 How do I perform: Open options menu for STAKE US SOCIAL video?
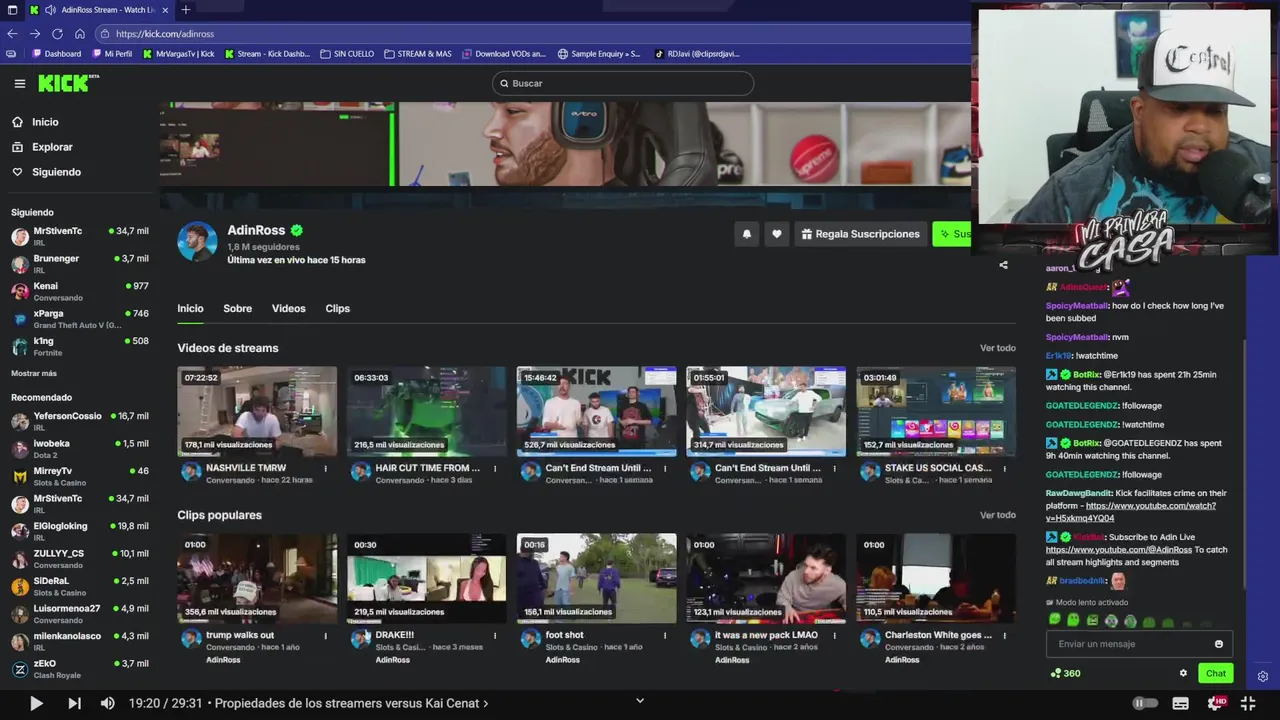[x=1004, y=468]
